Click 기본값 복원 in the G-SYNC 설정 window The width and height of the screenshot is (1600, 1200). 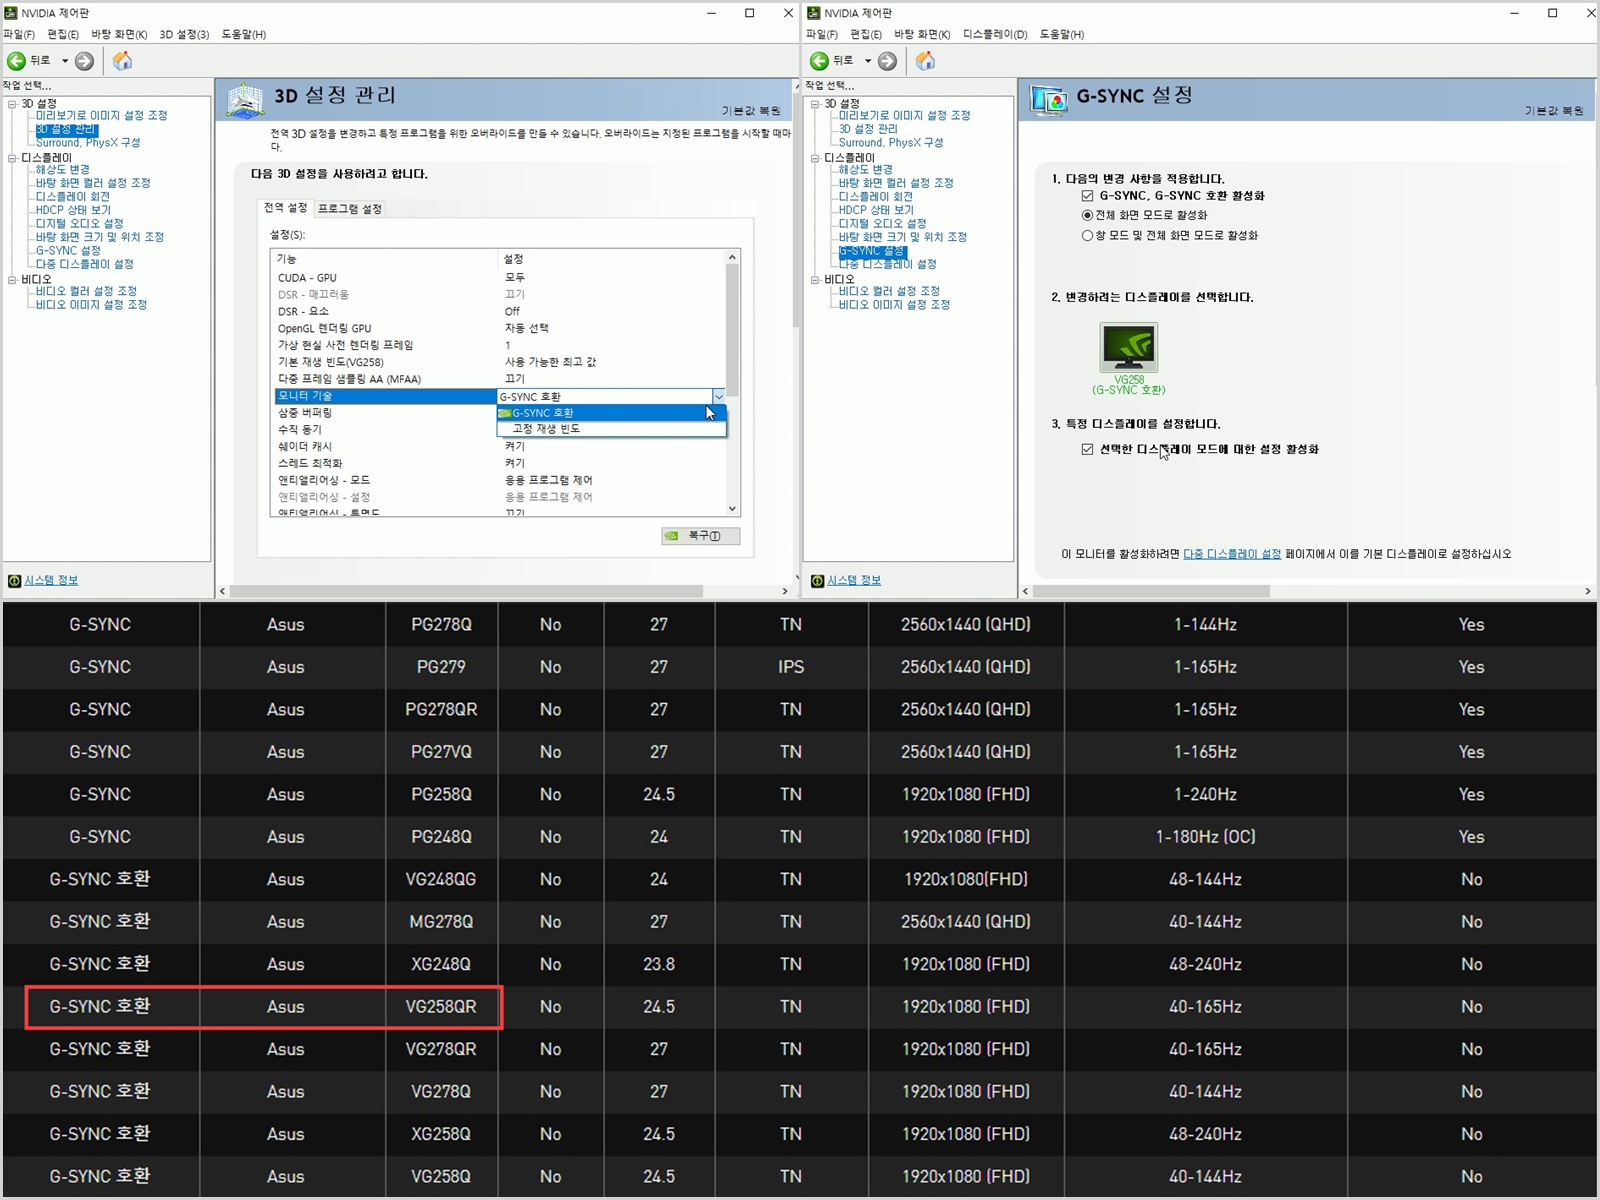pos(1554,111)
